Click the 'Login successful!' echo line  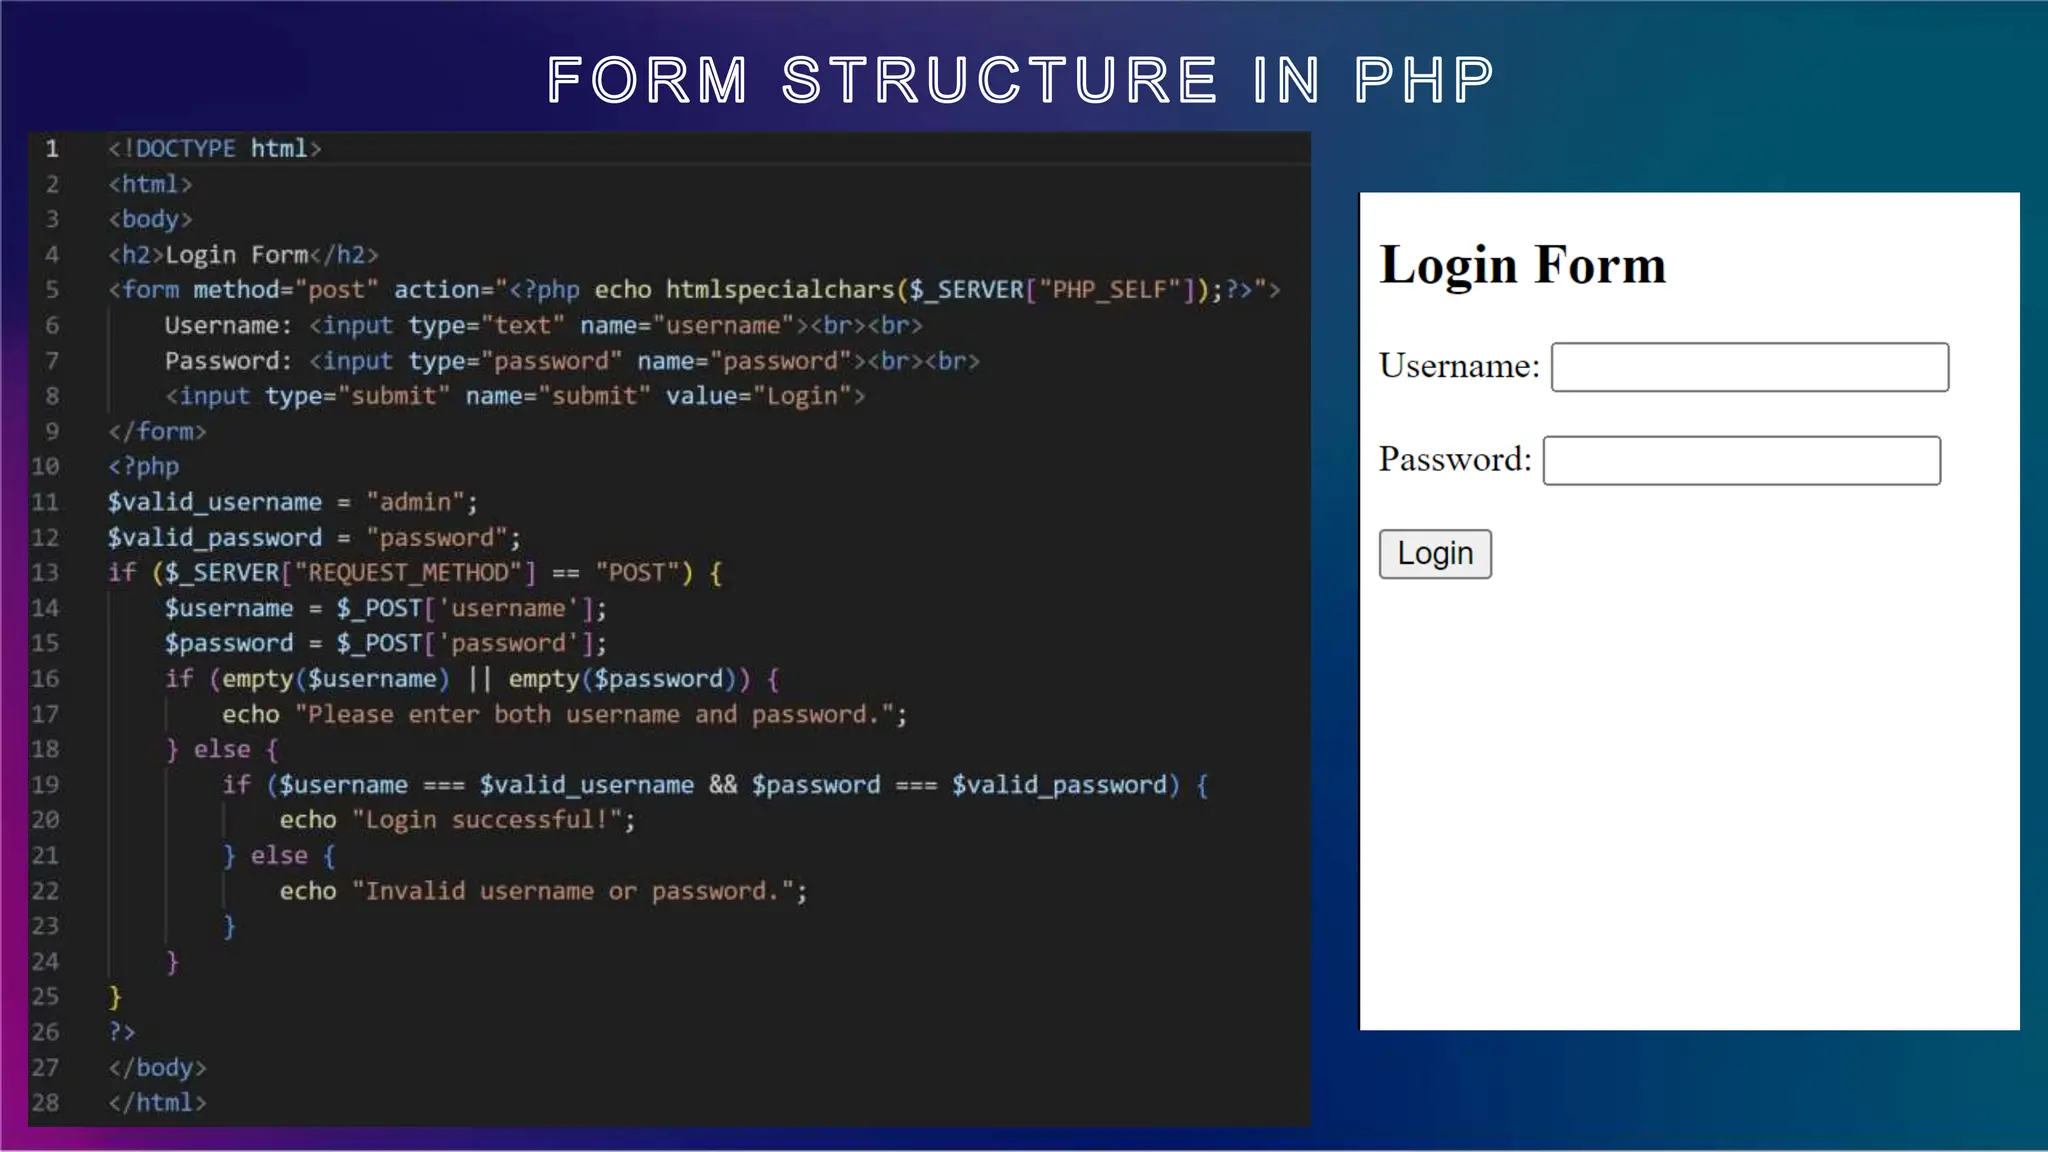click(458, 820)
